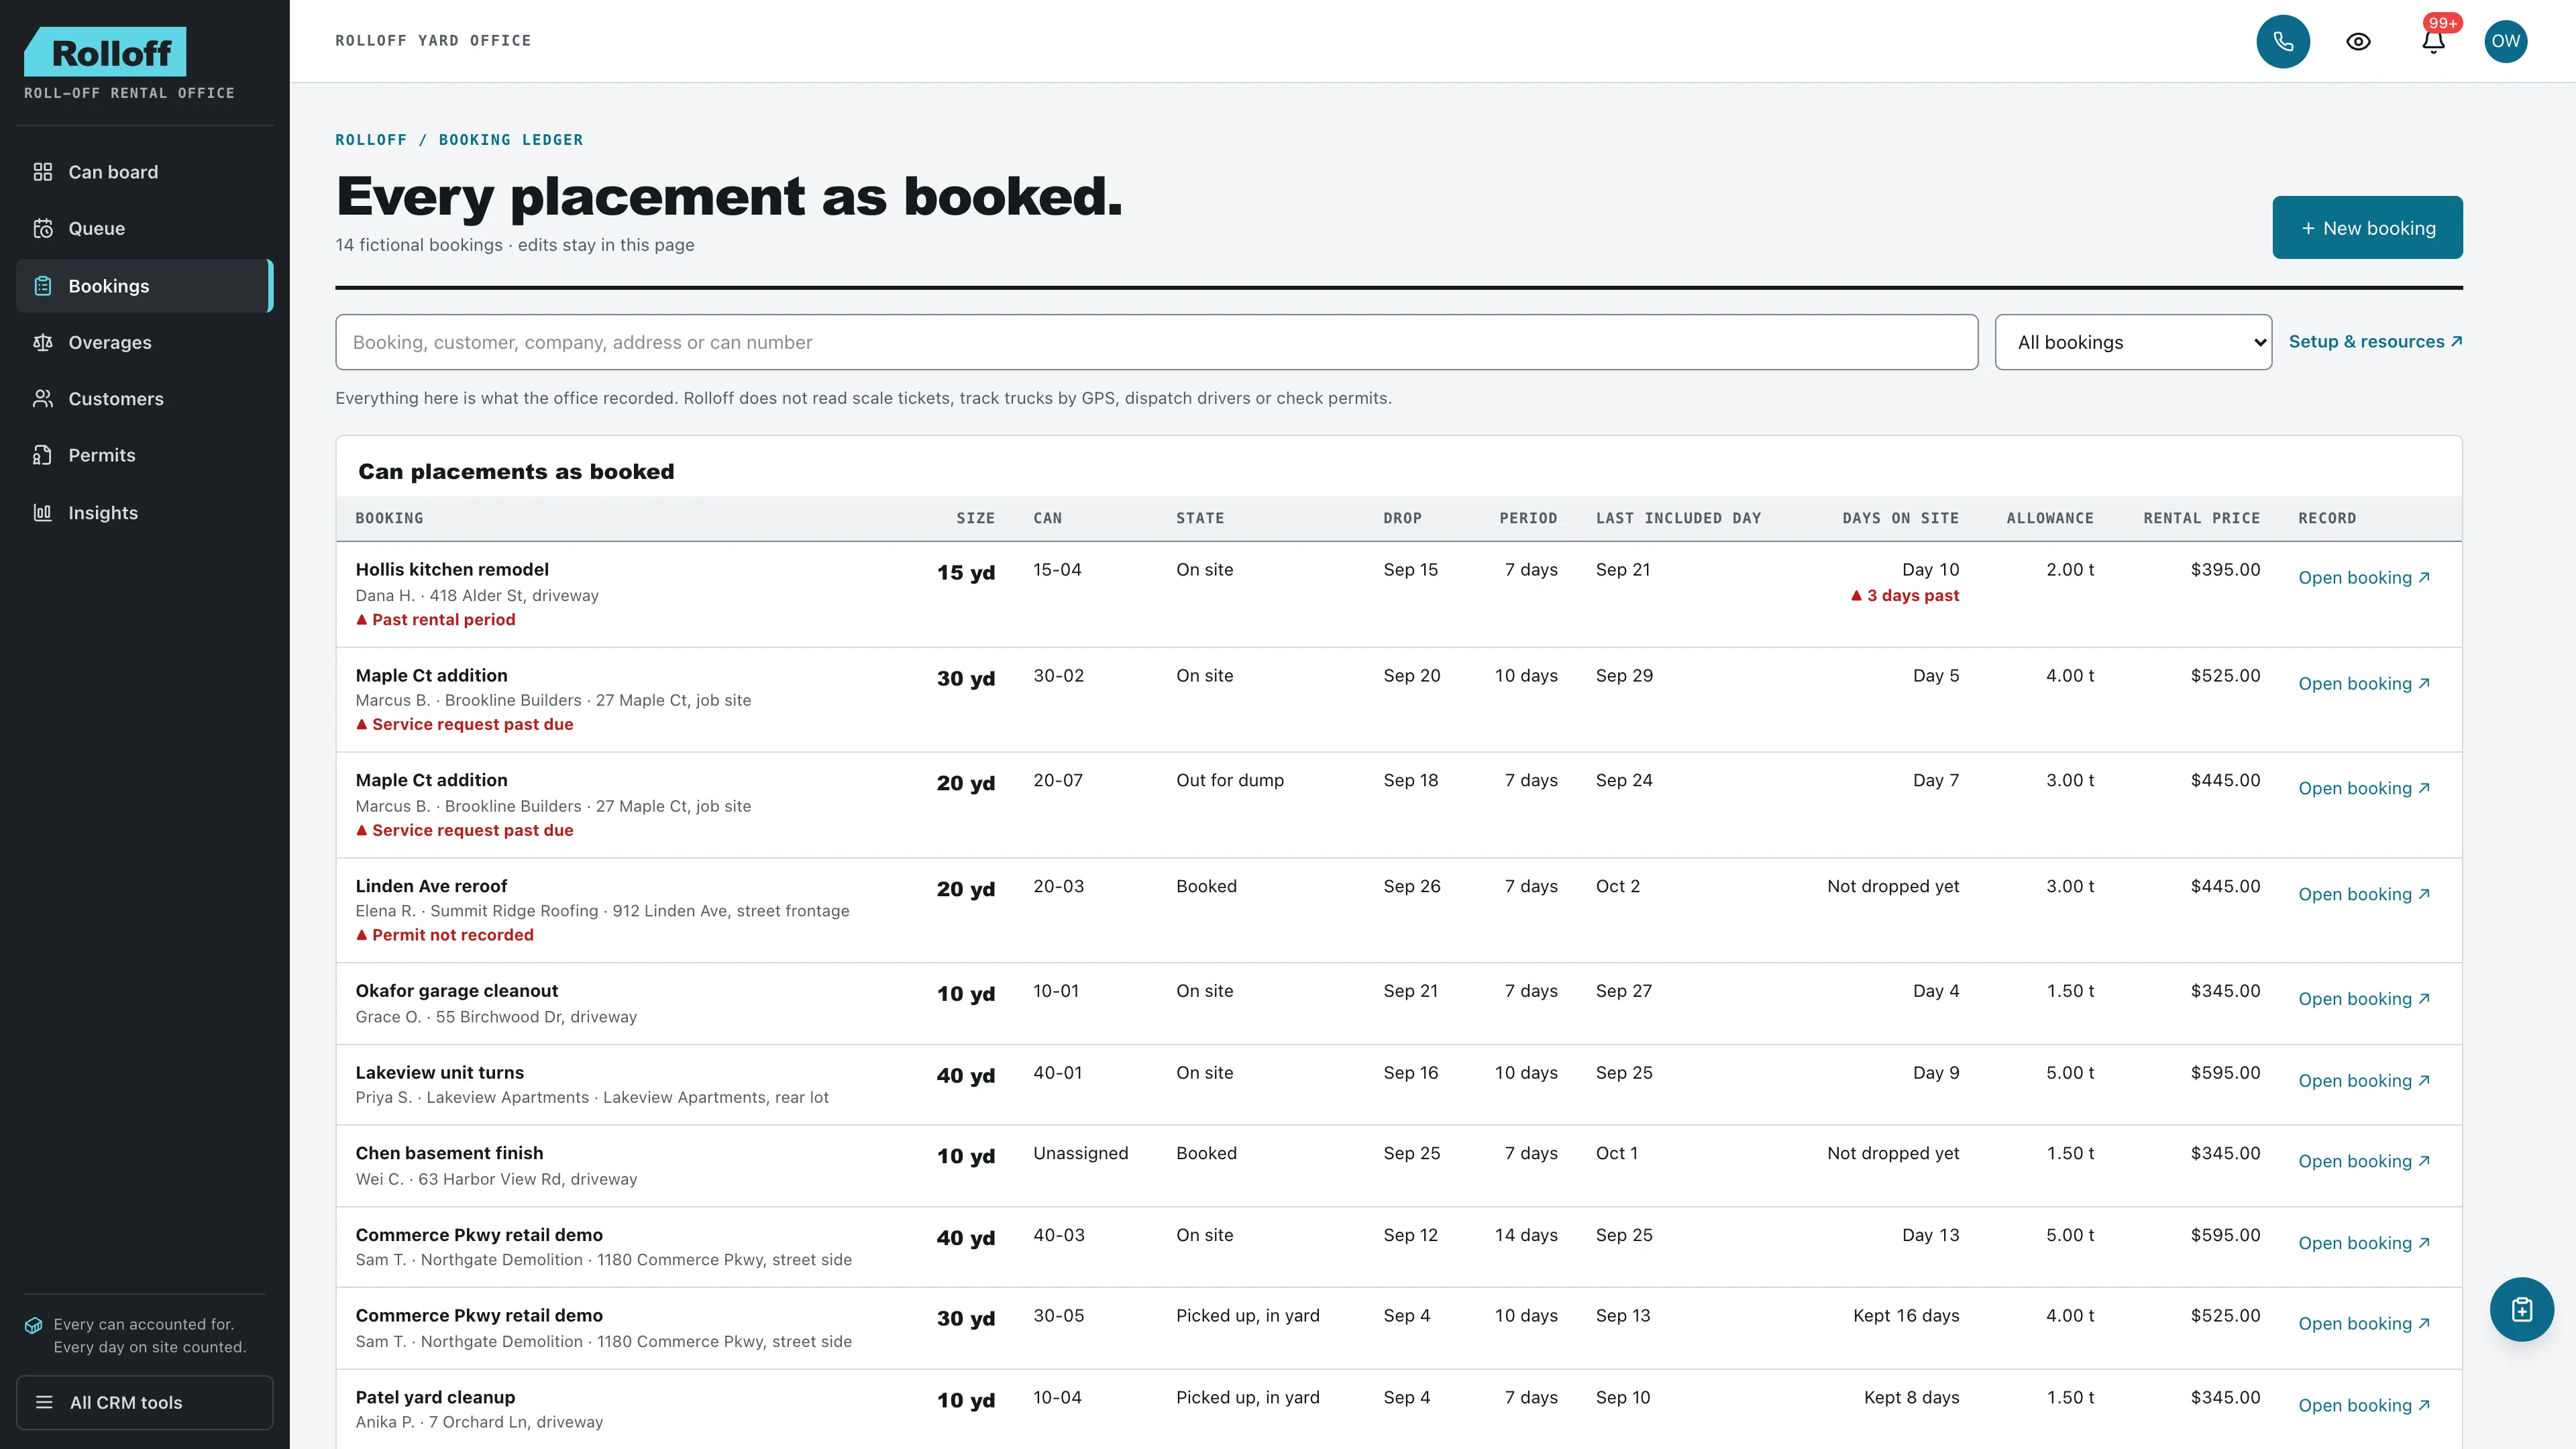Open the Setup & resources link

click(x=2375, y=341)
